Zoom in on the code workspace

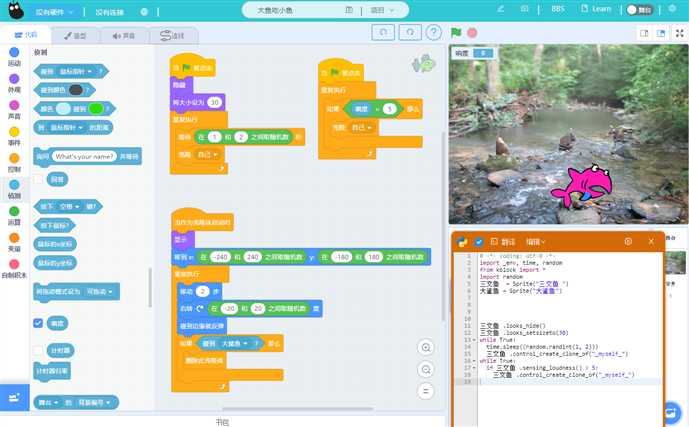point(426,347)
